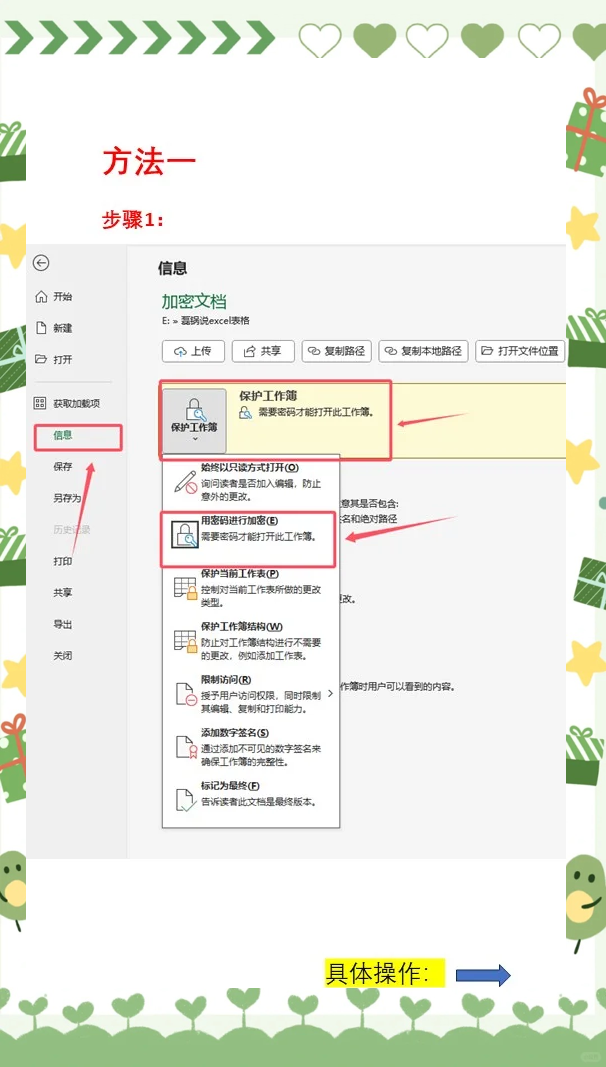Choose 打印 in the sidebar menu
Screen dimensions: 606x1067
pyautogui.click(x=63, y=561)
